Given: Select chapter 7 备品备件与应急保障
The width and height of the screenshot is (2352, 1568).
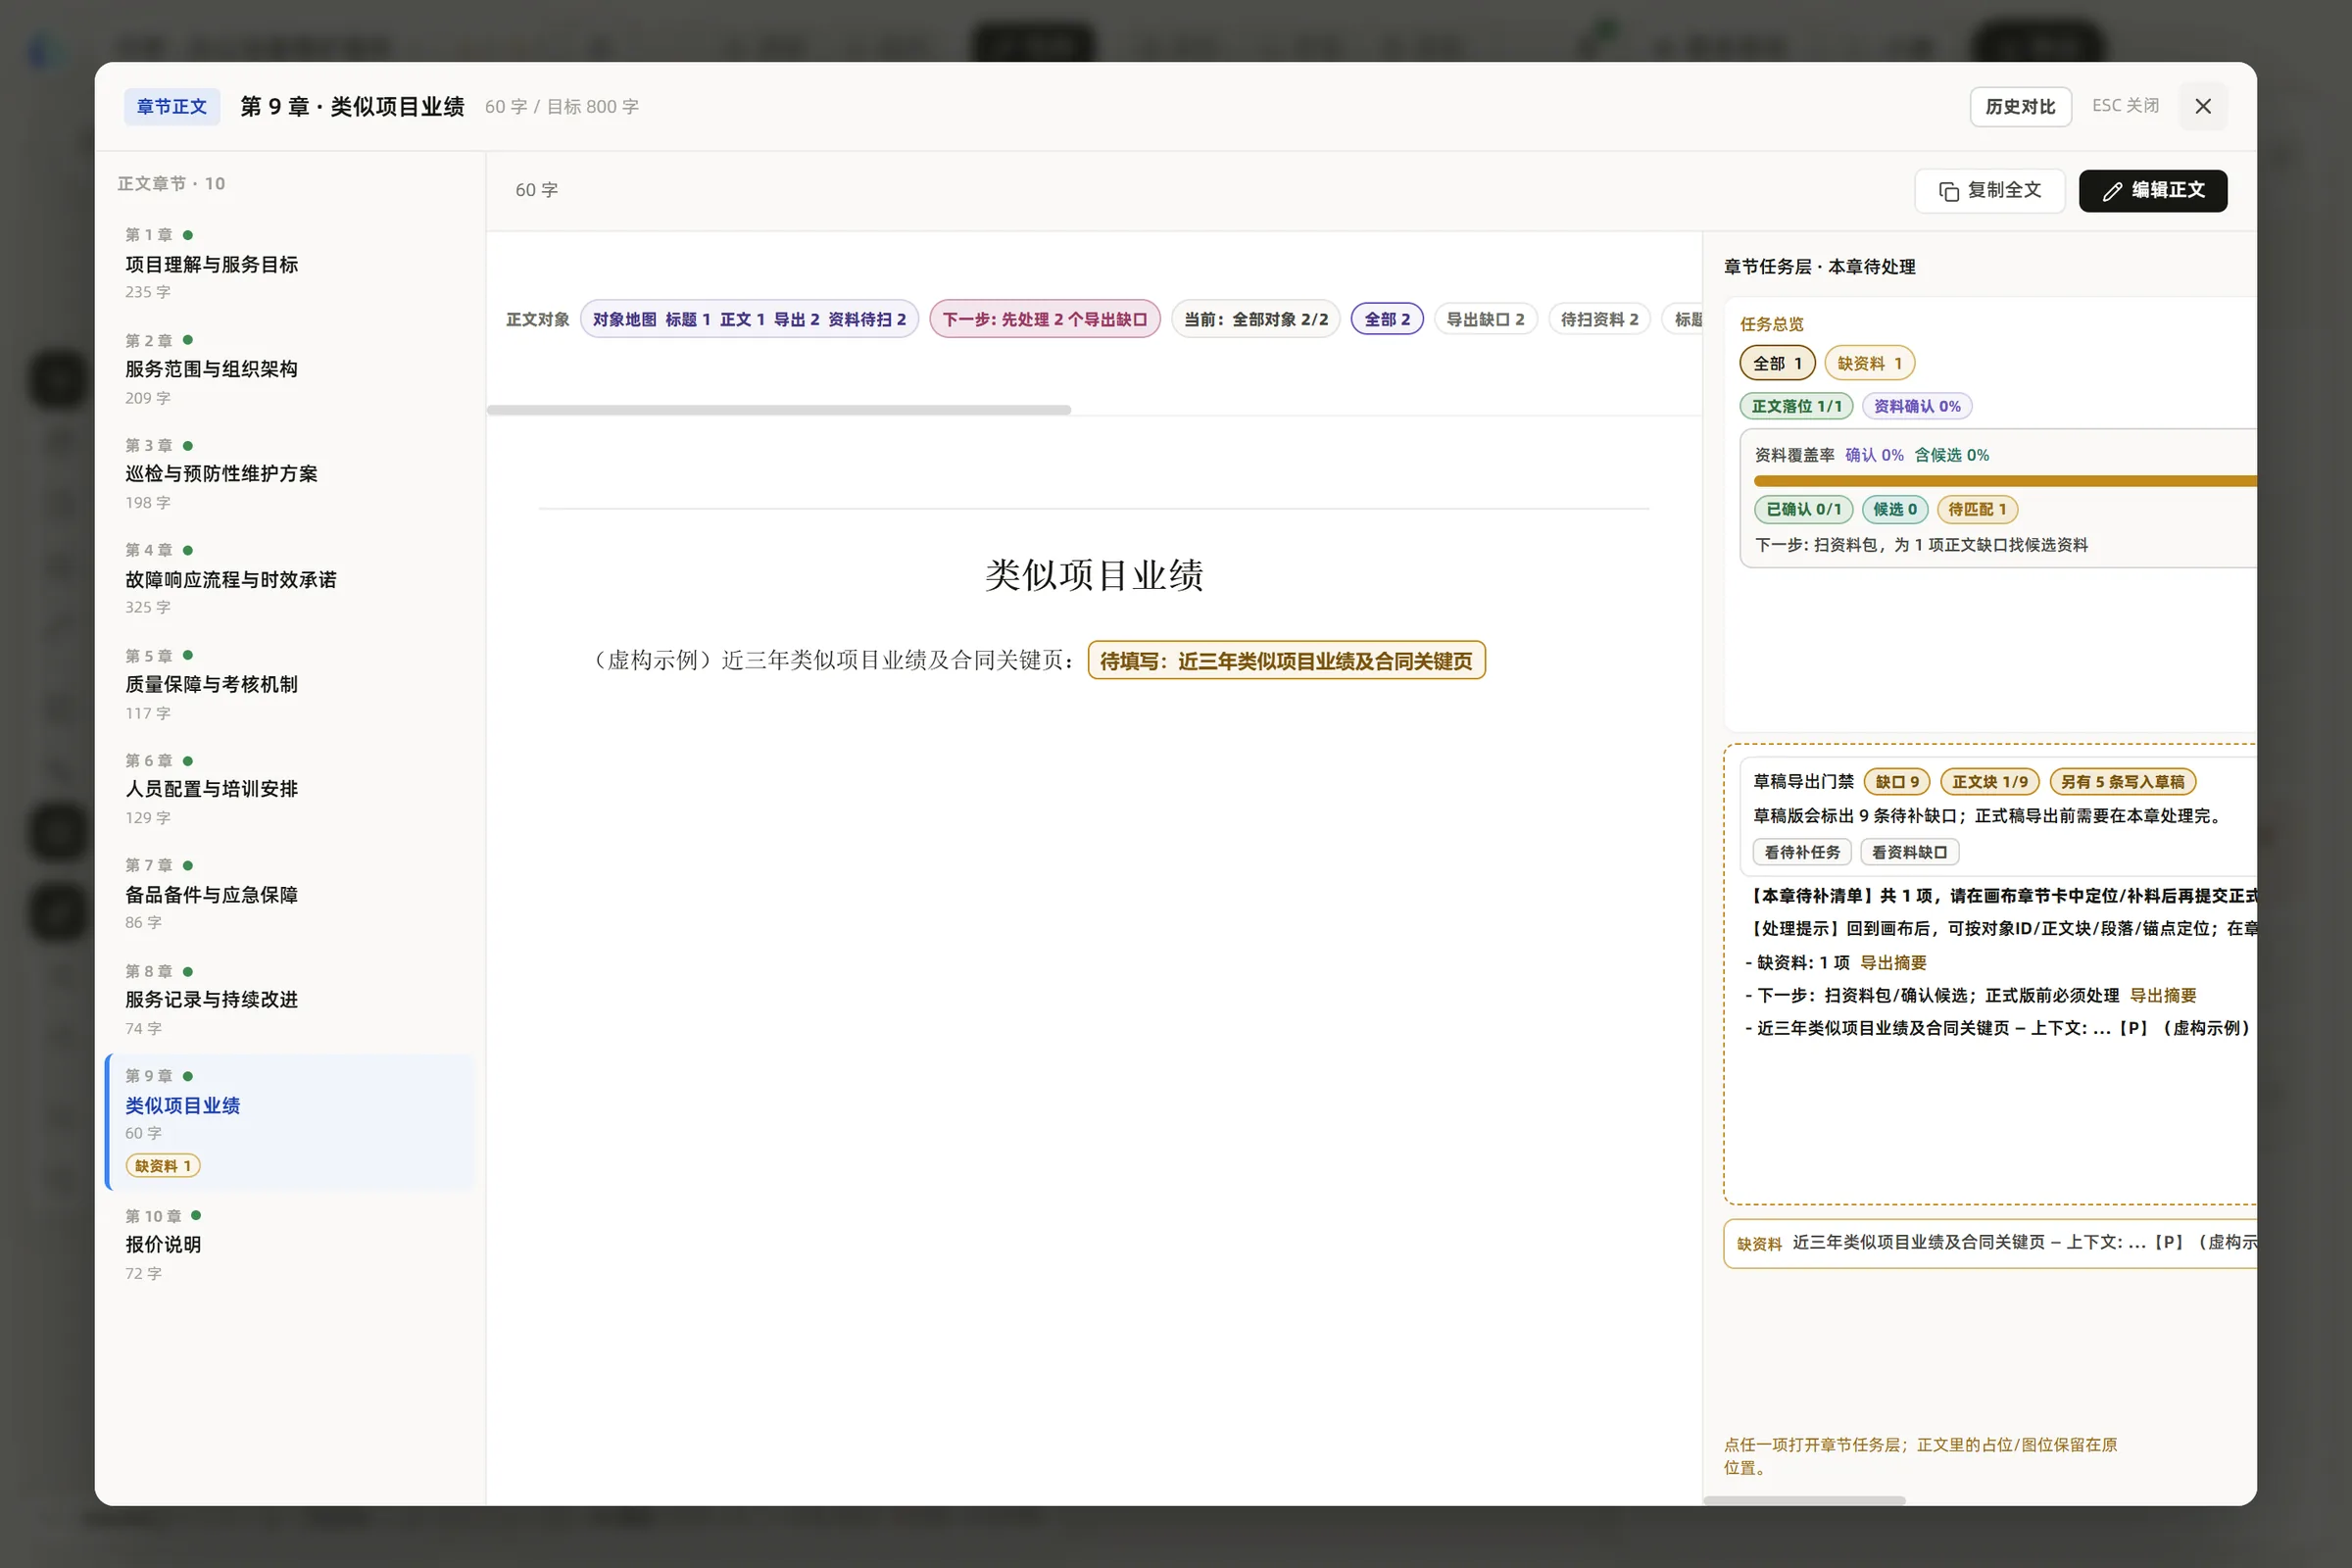Looking at the screenshot, I should (288, 893).
